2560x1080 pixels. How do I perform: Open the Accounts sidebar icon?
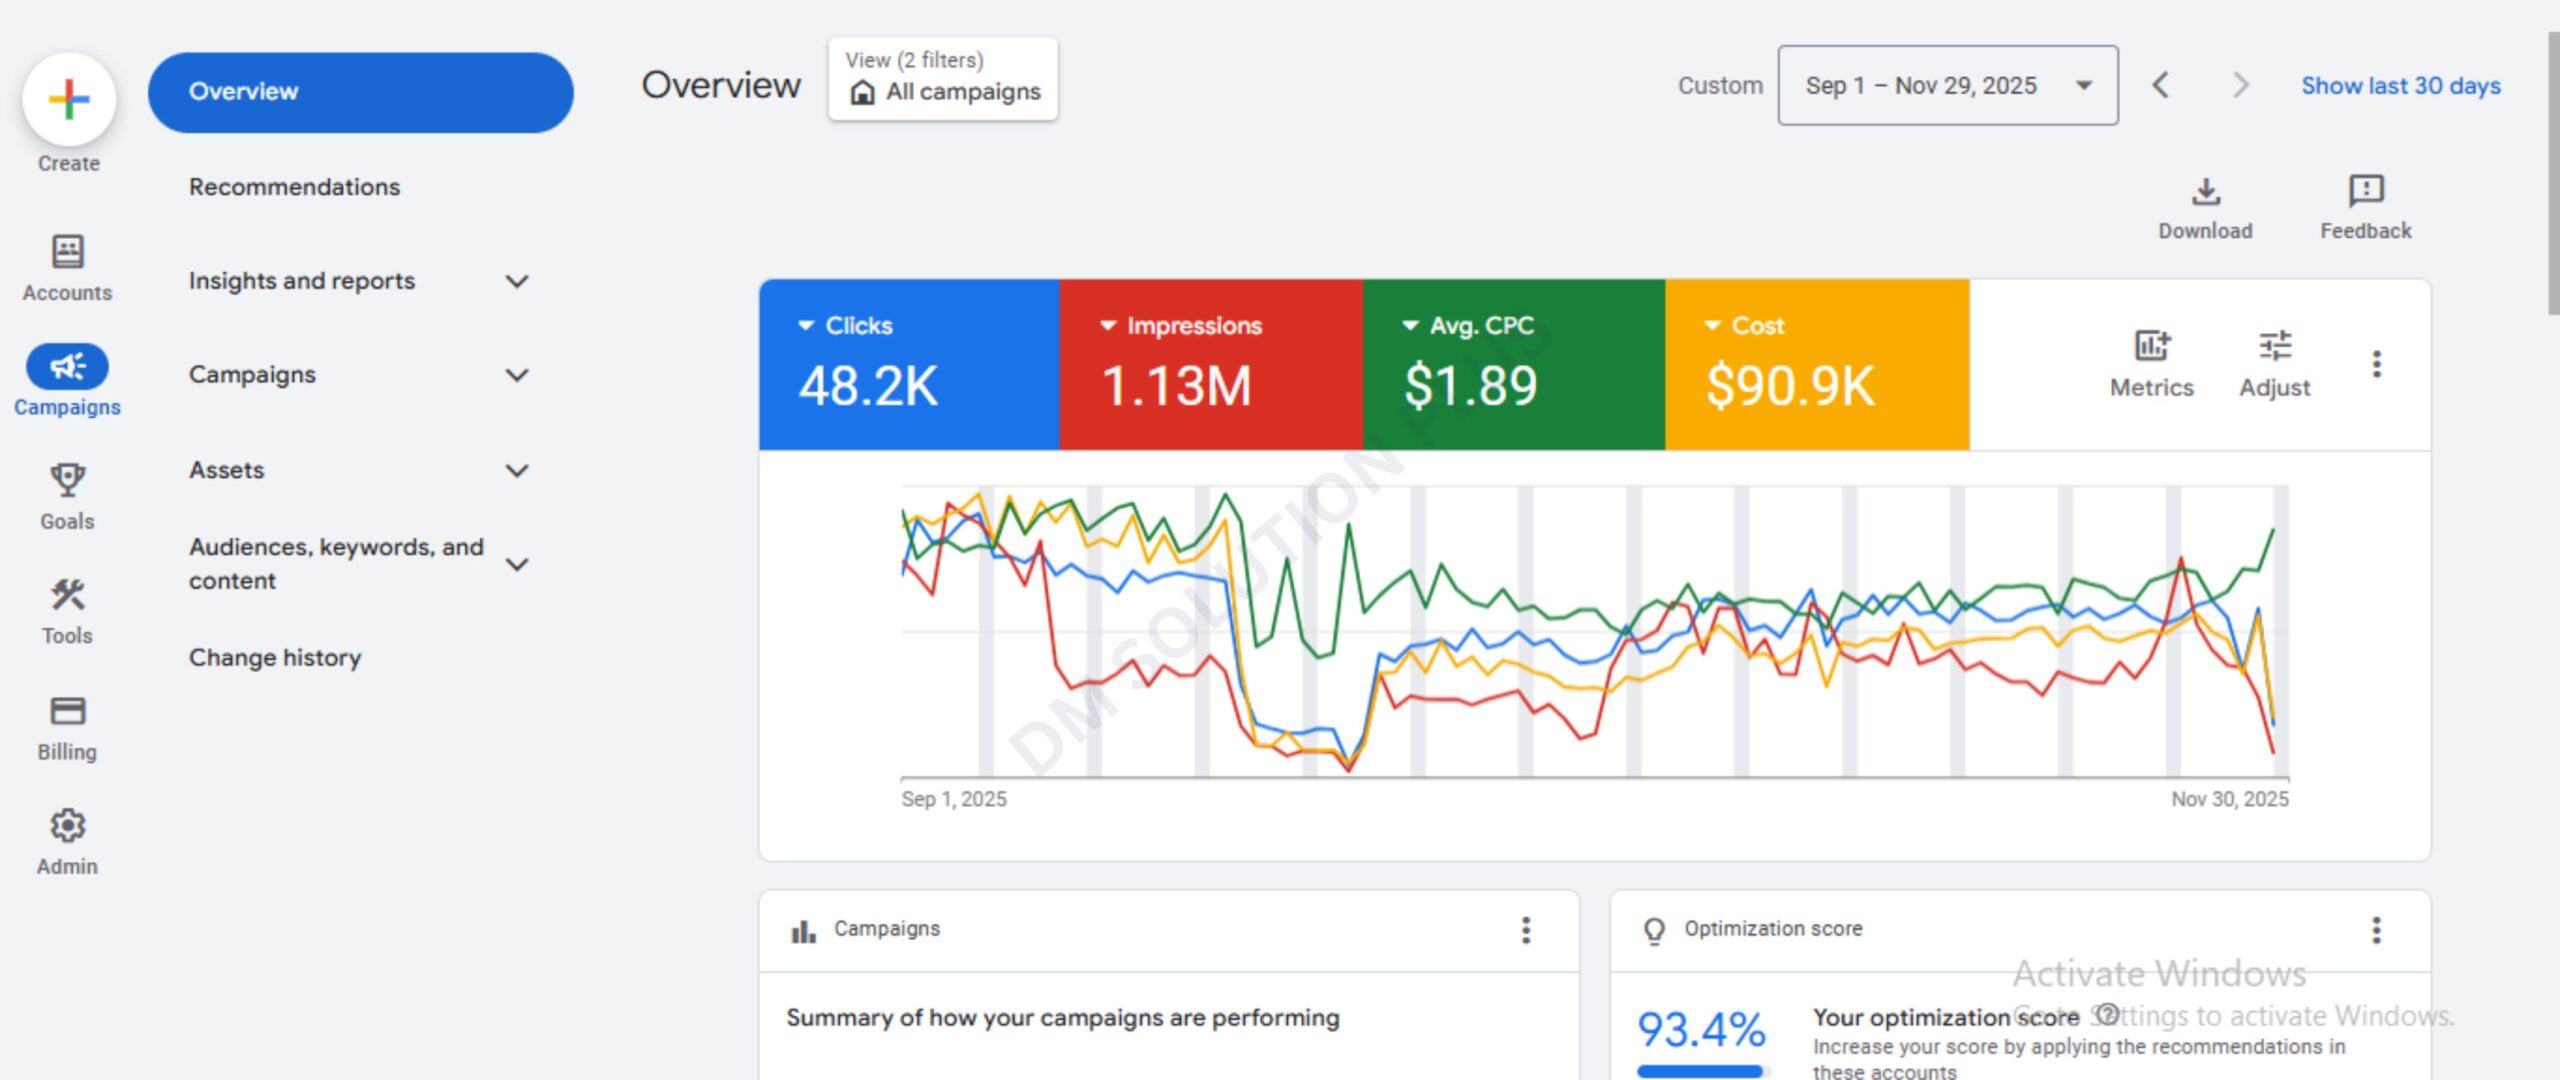[x=67, y=251]
